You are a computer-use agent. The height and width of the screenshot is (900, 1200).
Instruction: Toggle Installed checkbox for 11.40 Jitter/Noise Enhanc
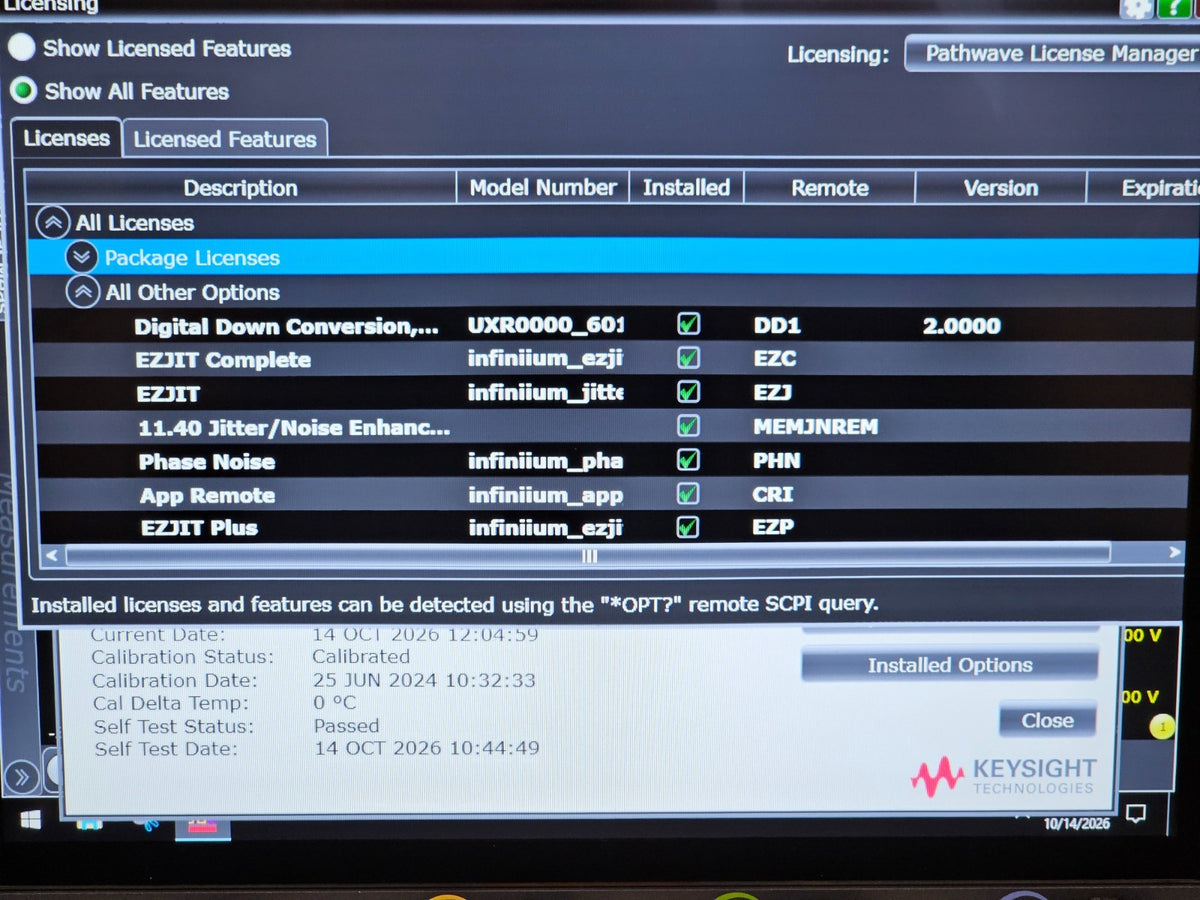(688, 425)
